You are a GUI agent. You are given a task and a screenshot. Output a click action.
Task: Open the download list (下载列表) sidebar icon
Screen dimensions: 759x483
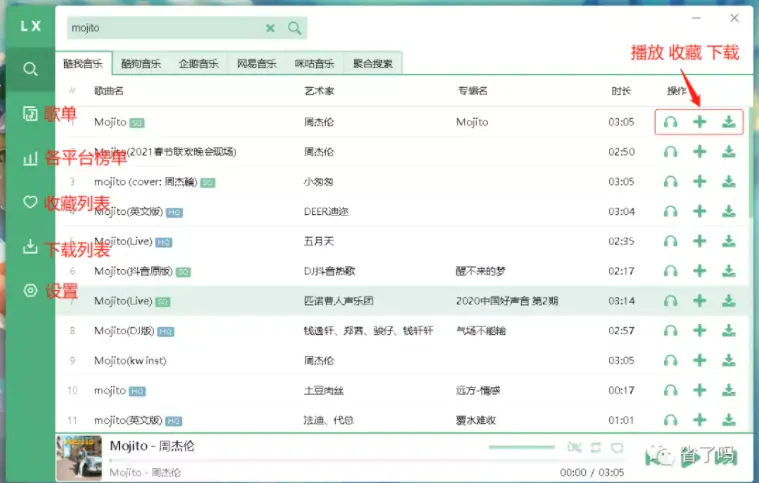(30, 247)
